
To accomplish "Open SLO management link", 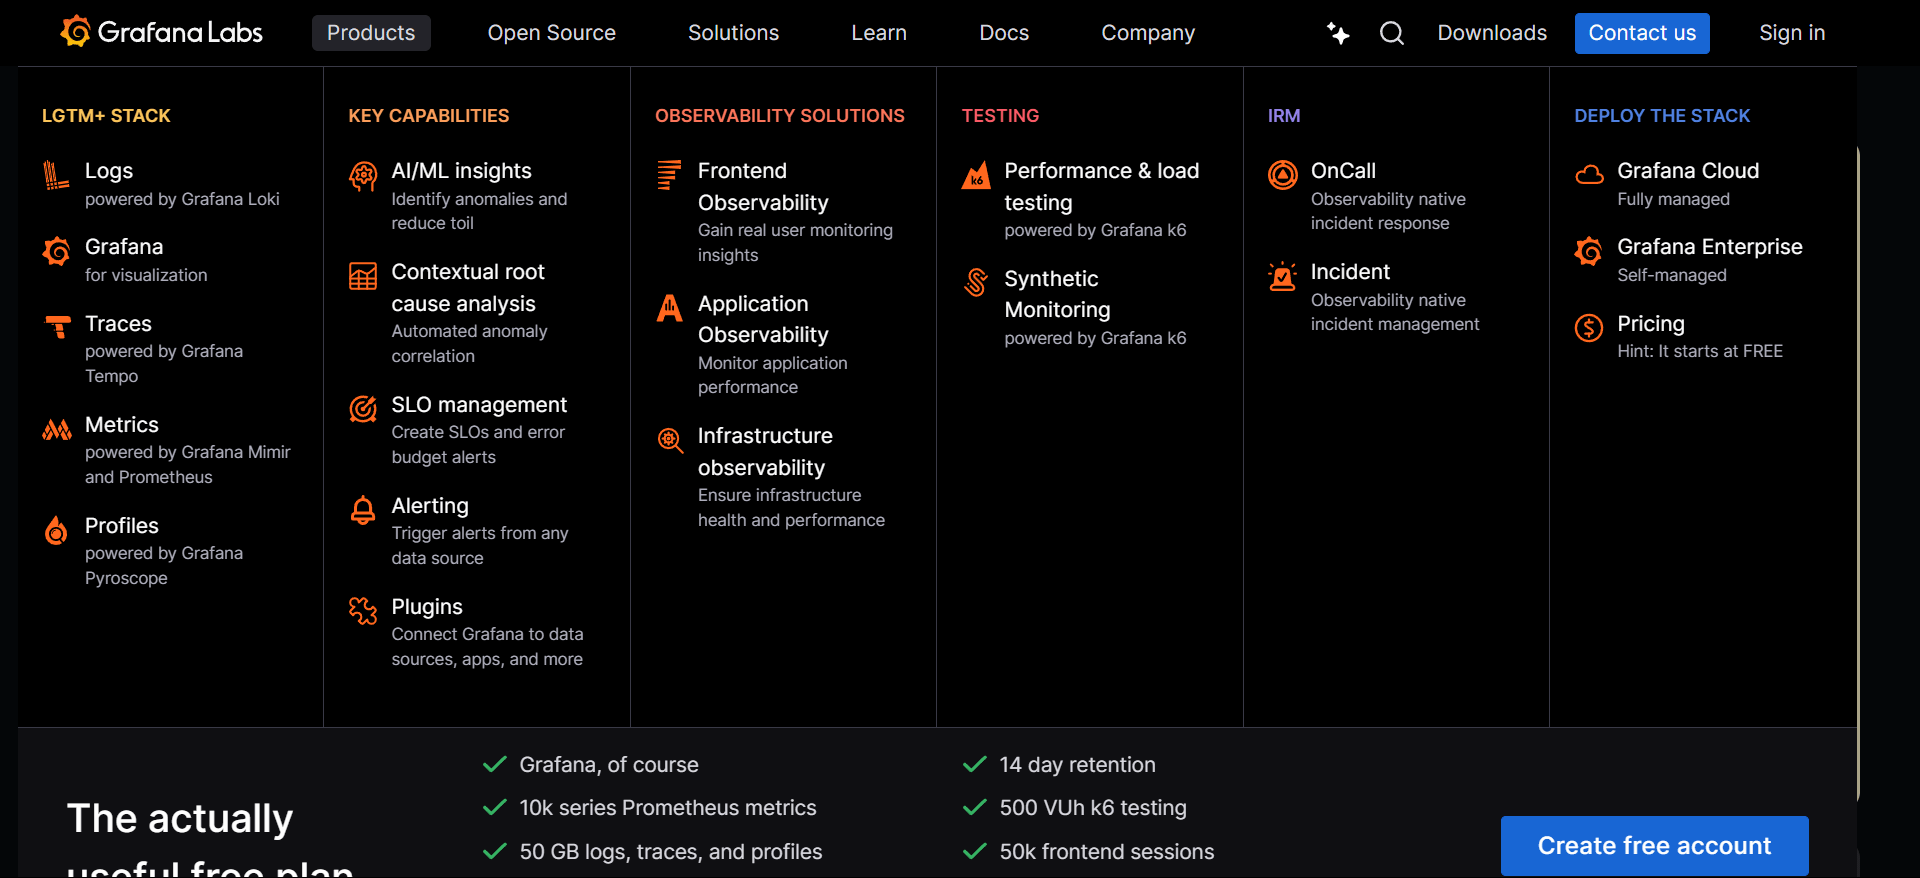I will coord(479,405).
